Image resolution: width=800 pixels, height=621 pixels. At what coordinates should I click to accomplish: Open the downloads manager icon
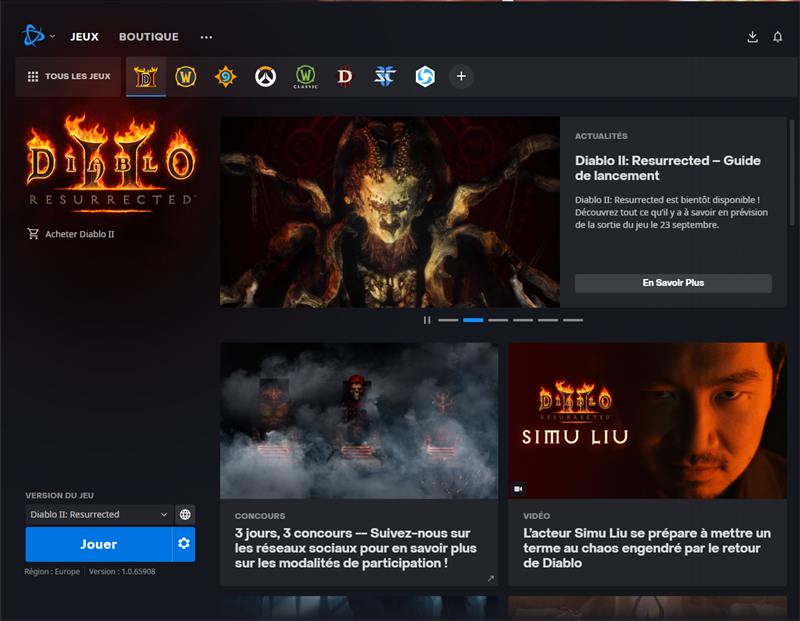point(752,36)
